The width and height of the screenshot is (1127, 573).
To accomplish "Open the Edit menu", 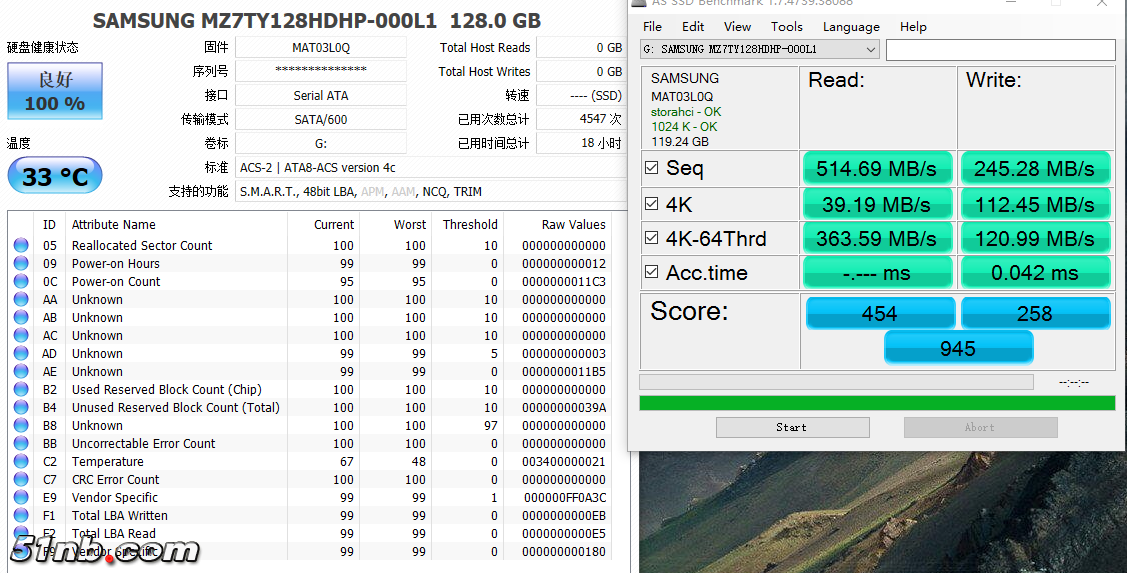I will (x=693, y=27).
